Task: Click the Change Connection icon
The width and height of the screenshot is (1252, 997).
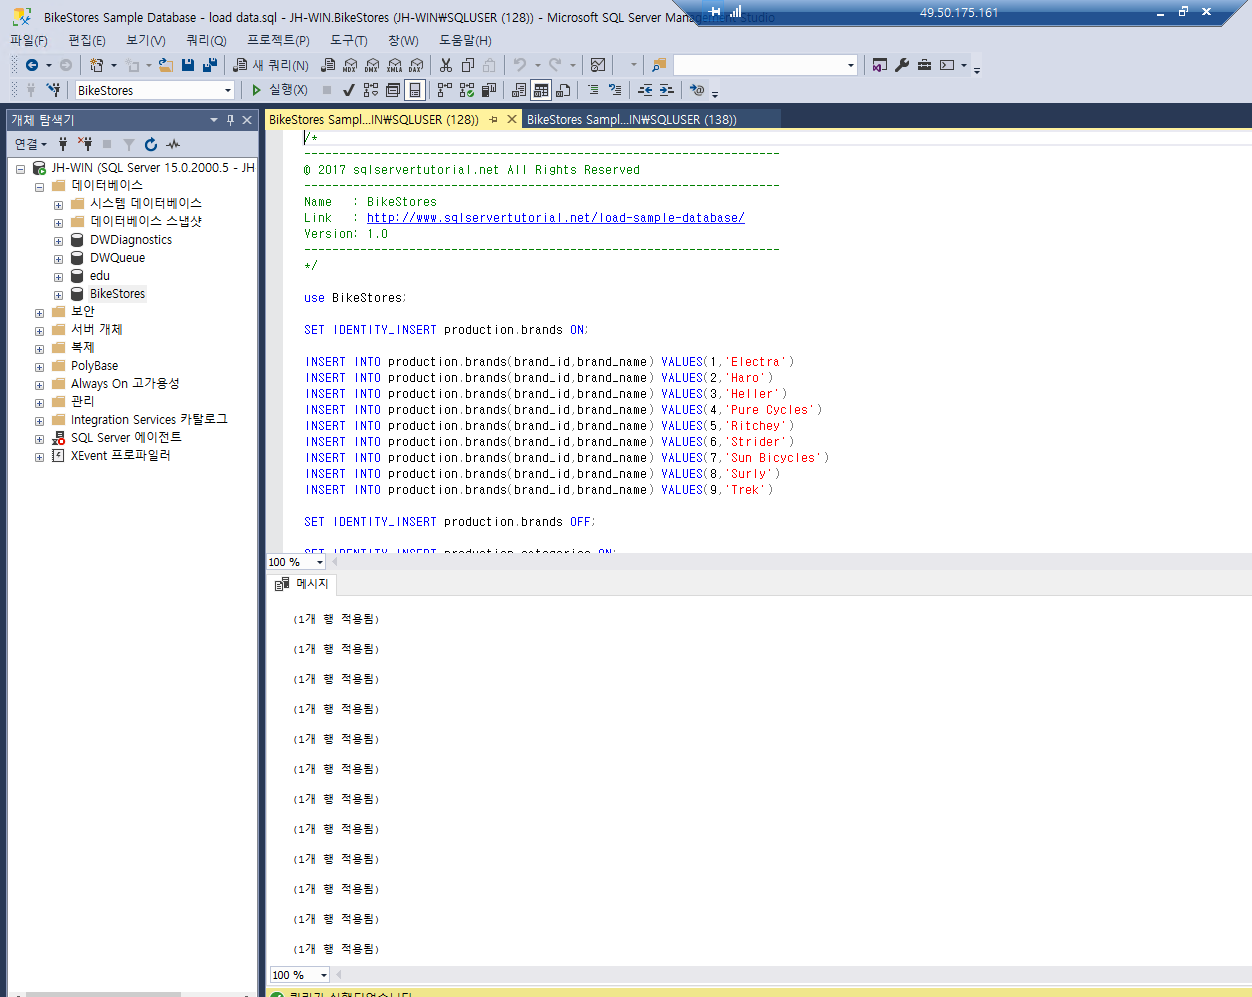Action: tap(54, 90)
